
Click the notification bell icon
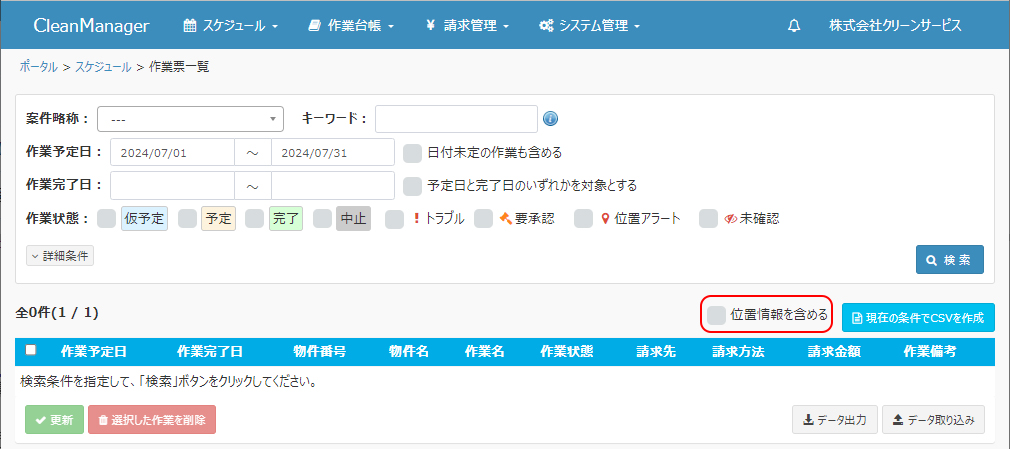pyautogui.click(x=794, y=26)
